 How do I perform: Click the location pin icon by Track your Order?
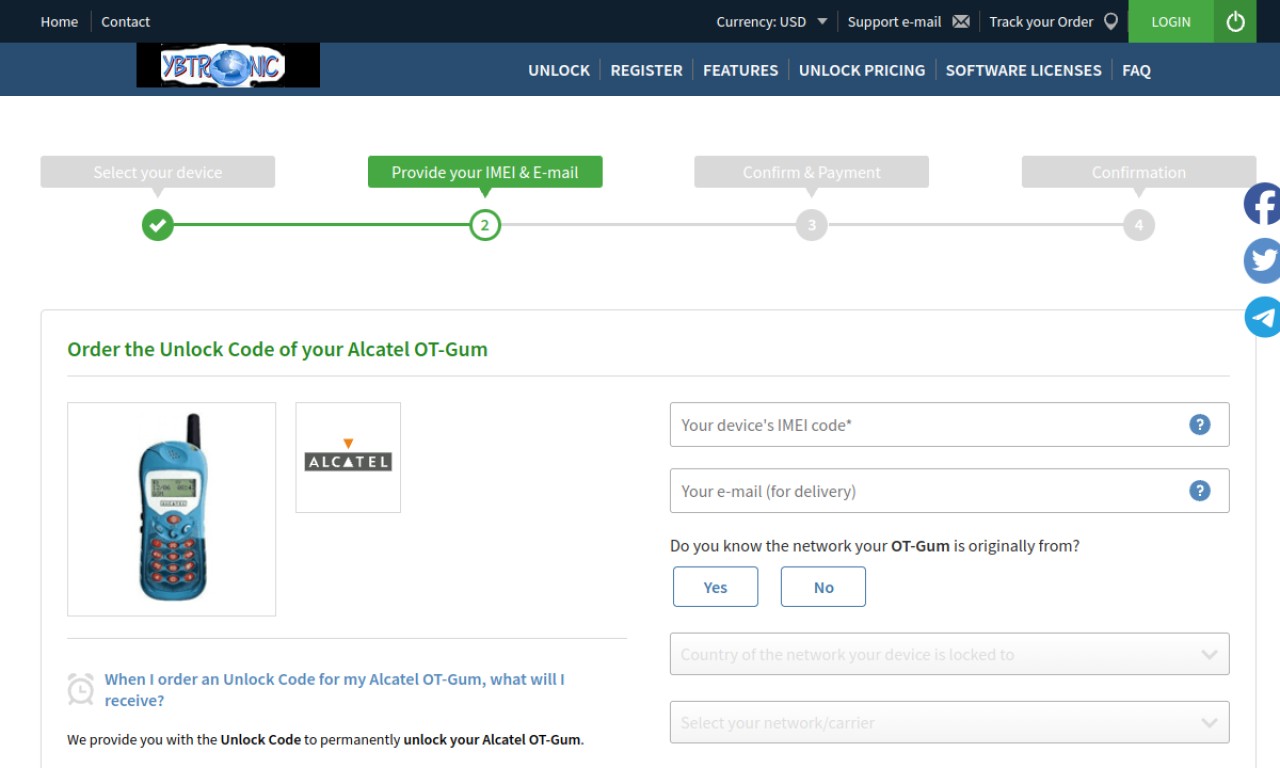(x=1110, y=22)
